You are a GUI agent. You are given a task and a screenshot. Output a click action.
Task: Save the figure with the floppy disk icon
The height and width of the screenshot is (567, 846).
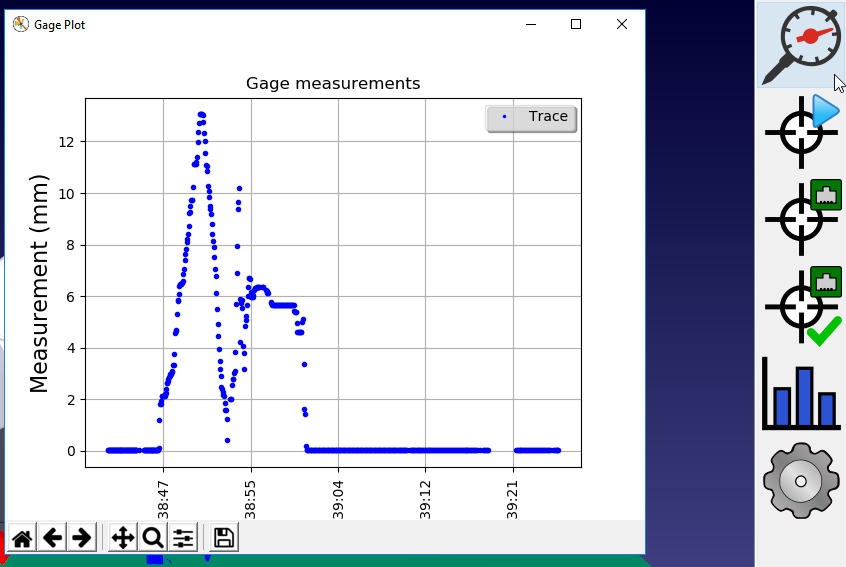(224, 538)
